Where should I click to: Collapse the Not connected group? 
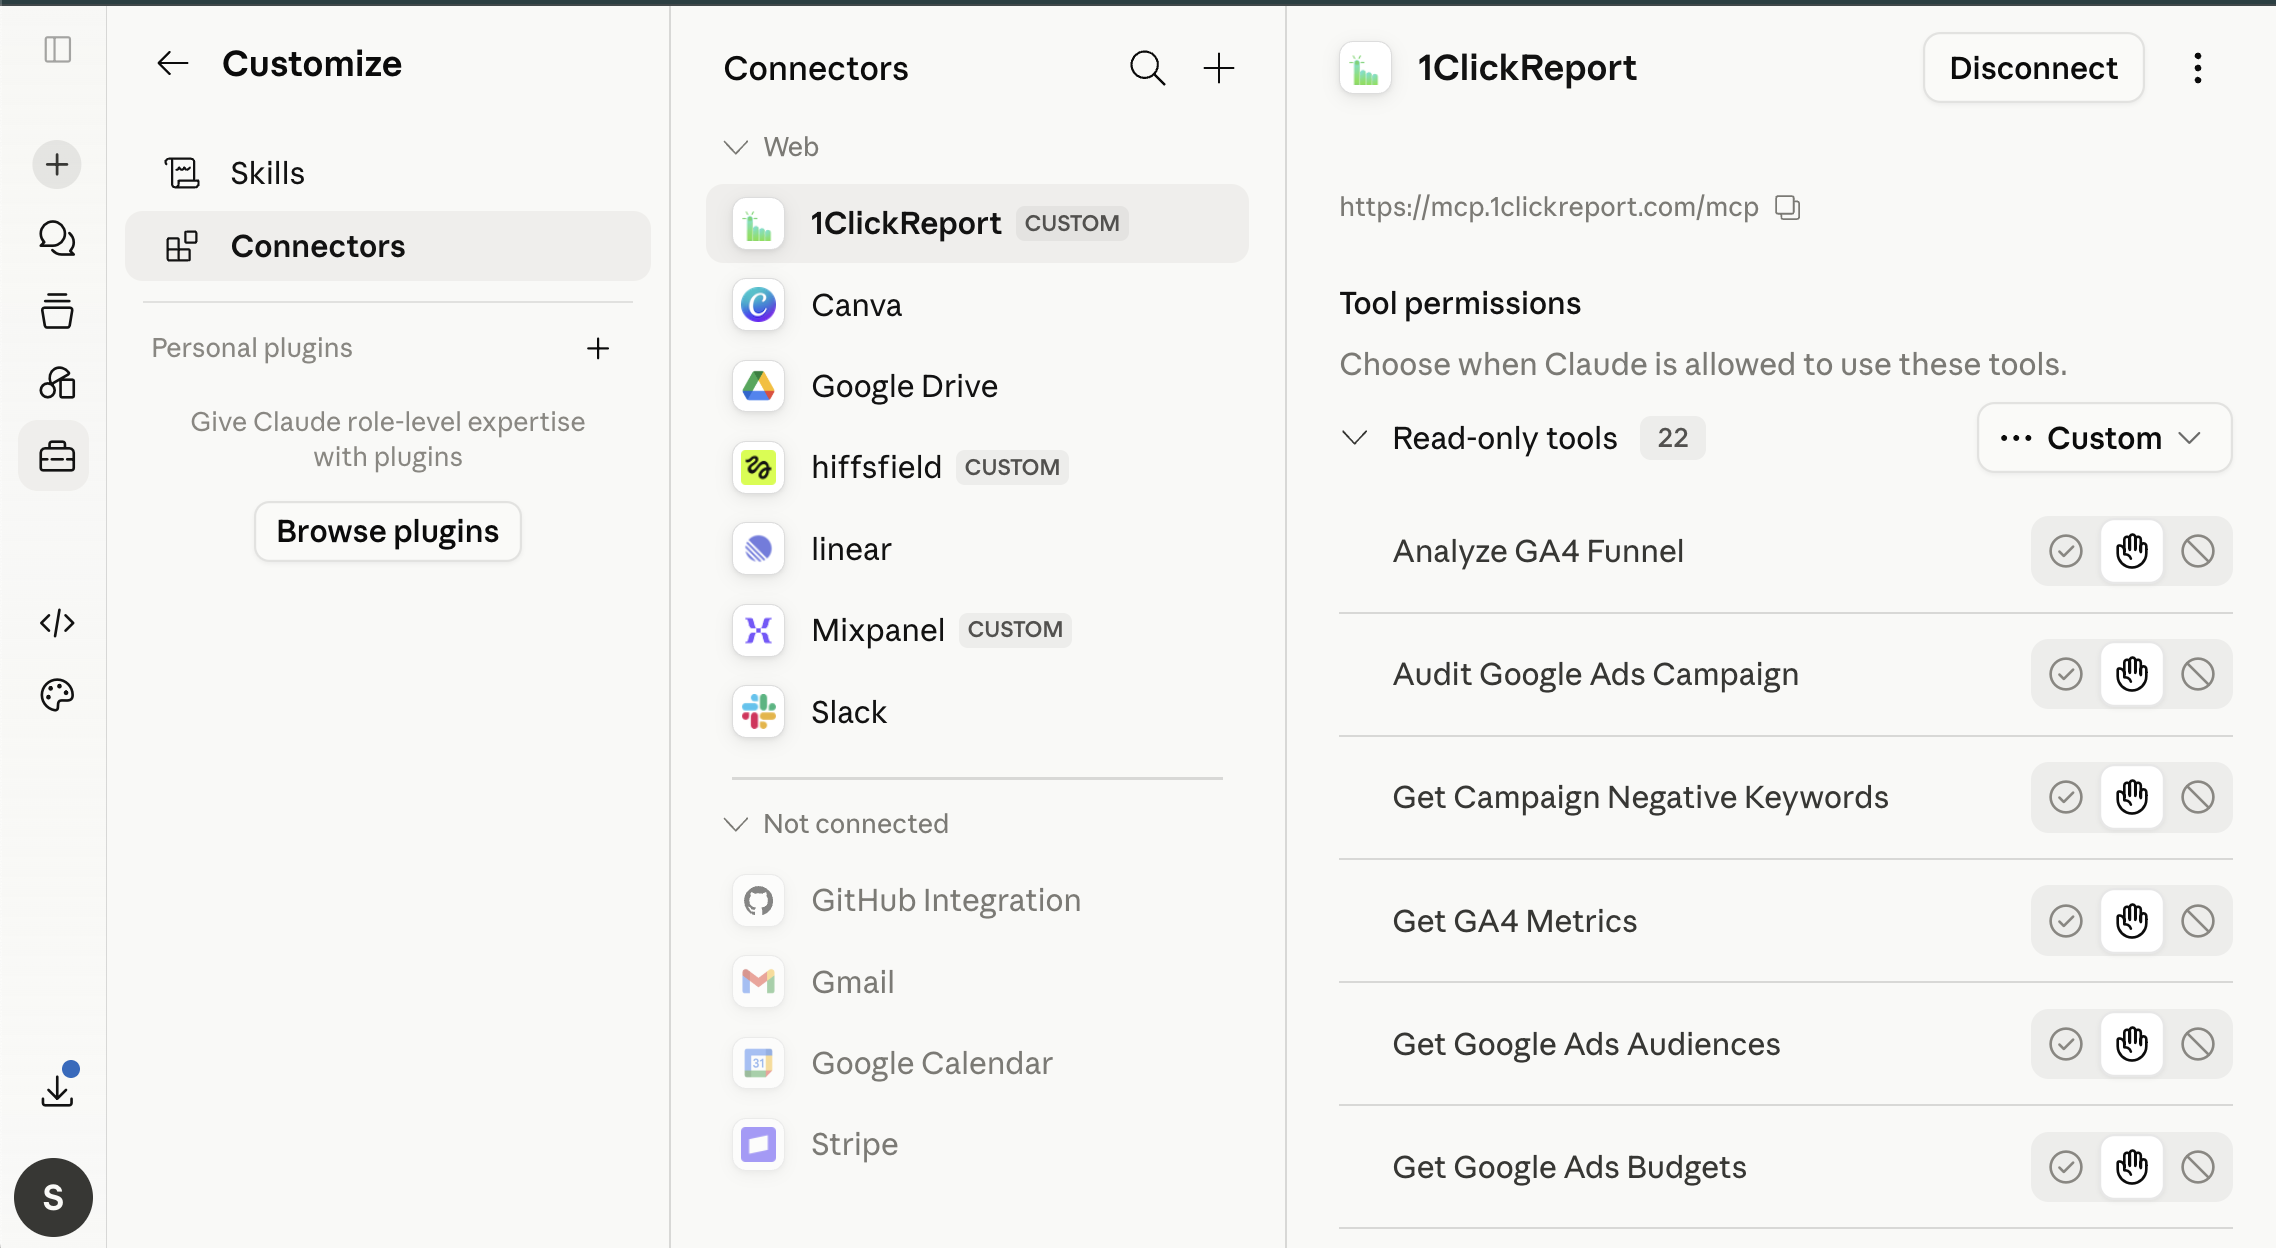point(736,824)
